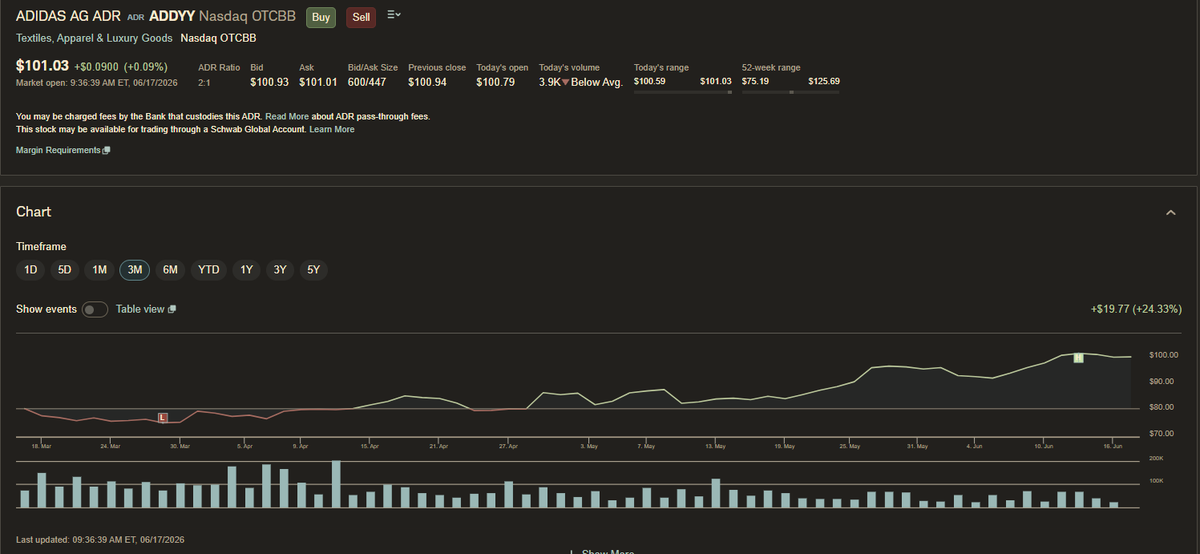This screenshot has width=1200, height=554.
Task: Collapse the Chart section chevron
Action: [1171, 212]
